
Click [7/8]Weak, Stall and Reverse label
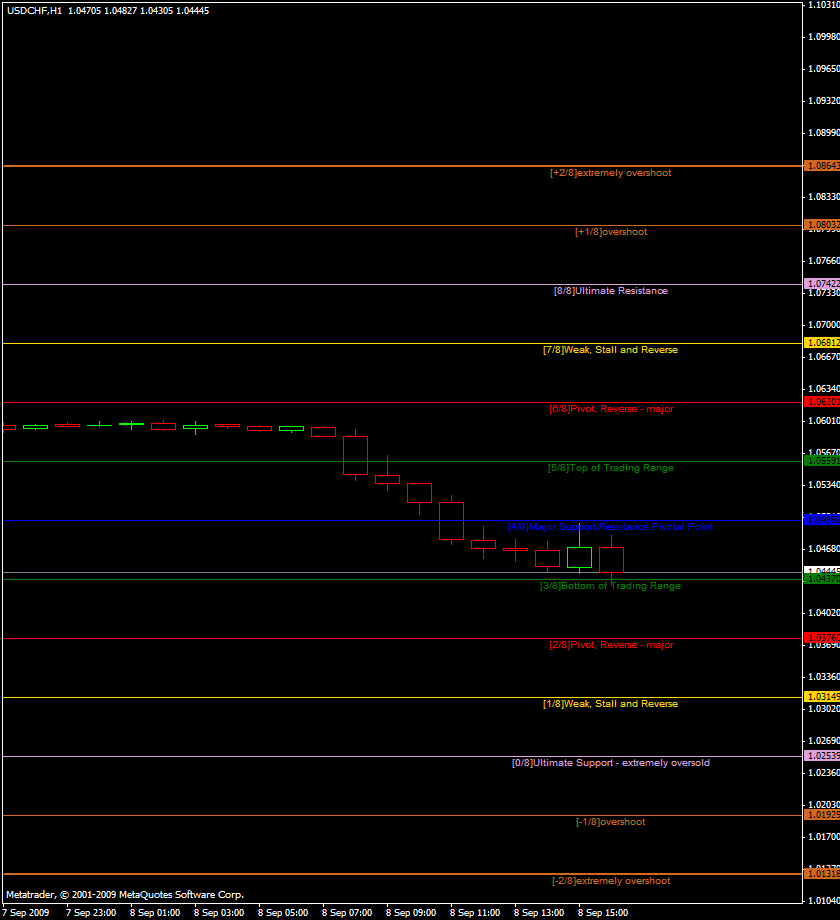click(x=611, y=350)
